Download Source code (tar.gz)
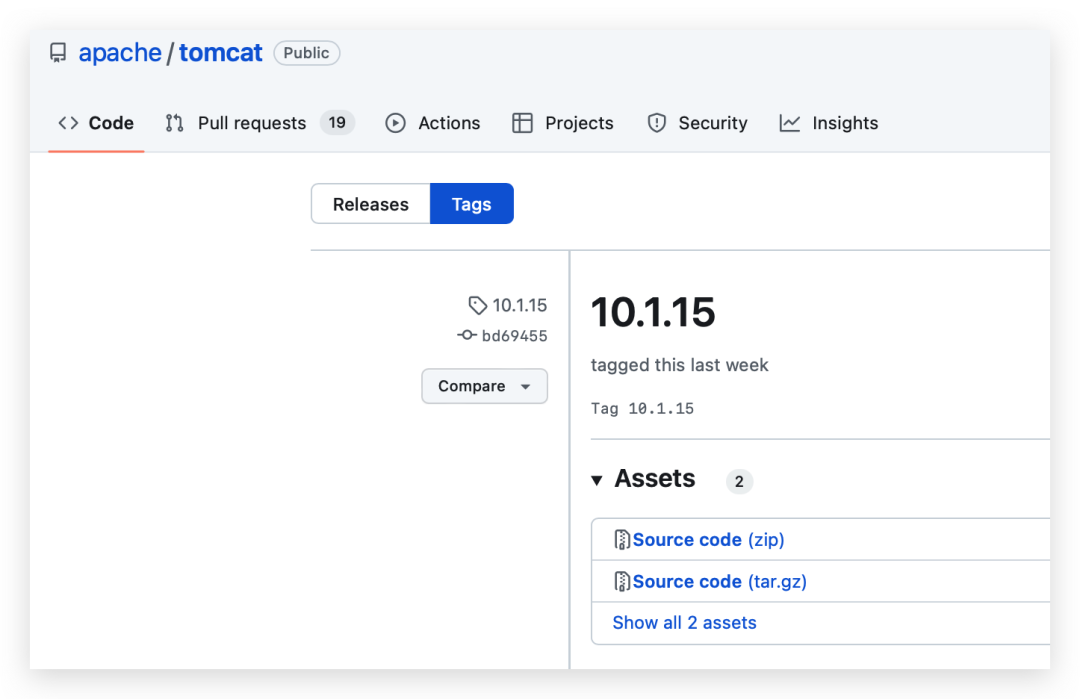This screenshot has height=699, width=1080. click(x=719, y=582)
